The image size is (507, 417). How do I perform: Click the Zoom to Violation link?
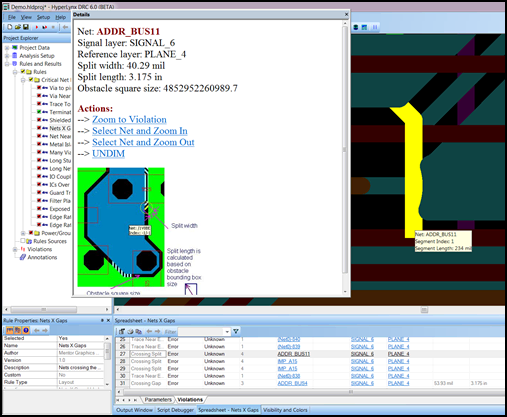[129, 119]
